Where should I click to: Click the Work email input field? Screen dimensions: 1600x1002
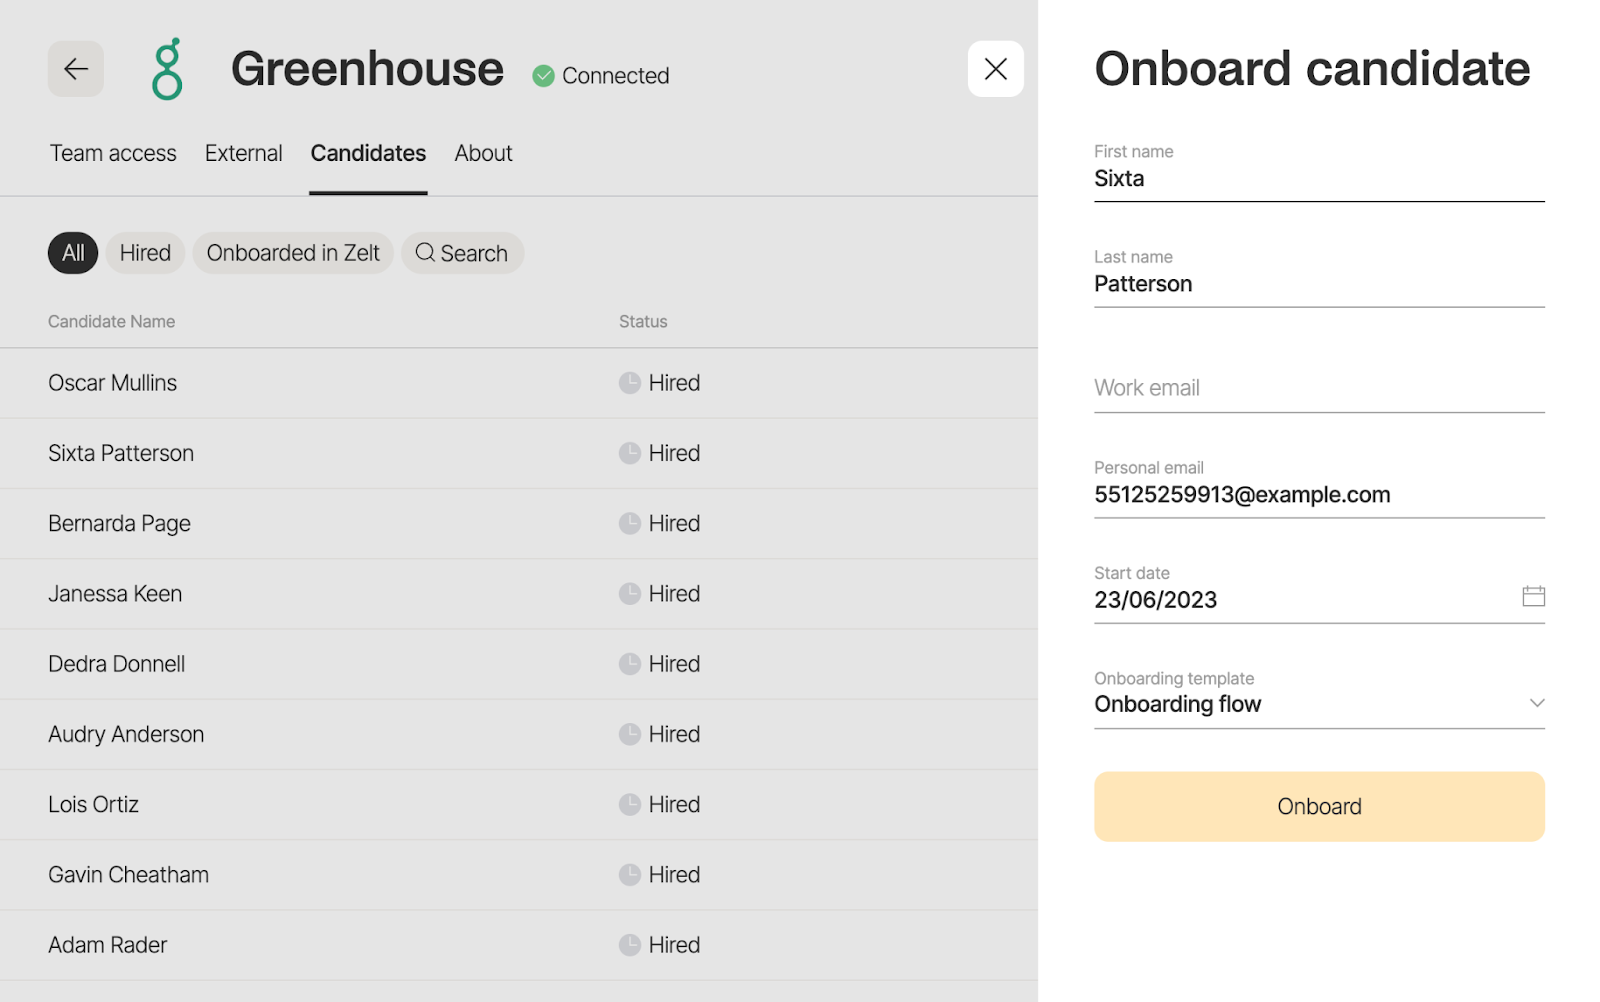(1319, 388)
